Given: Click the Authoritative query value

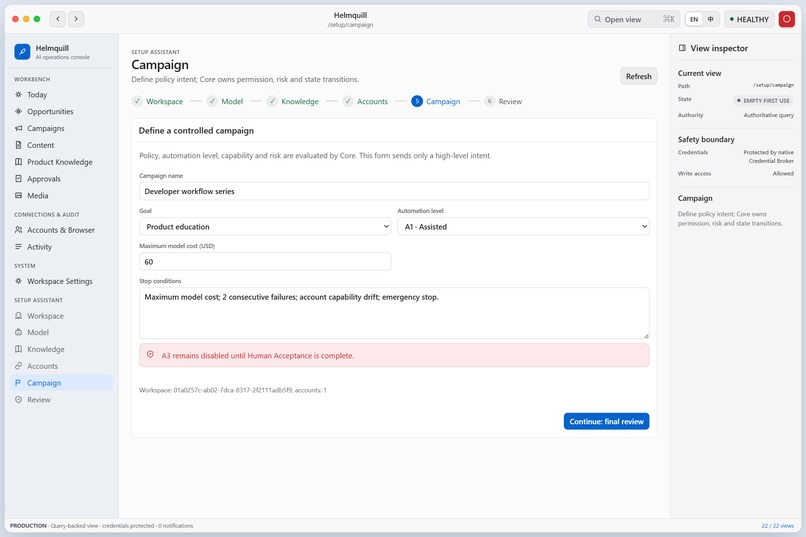Looking at the screenshot, I should (768, 115).
